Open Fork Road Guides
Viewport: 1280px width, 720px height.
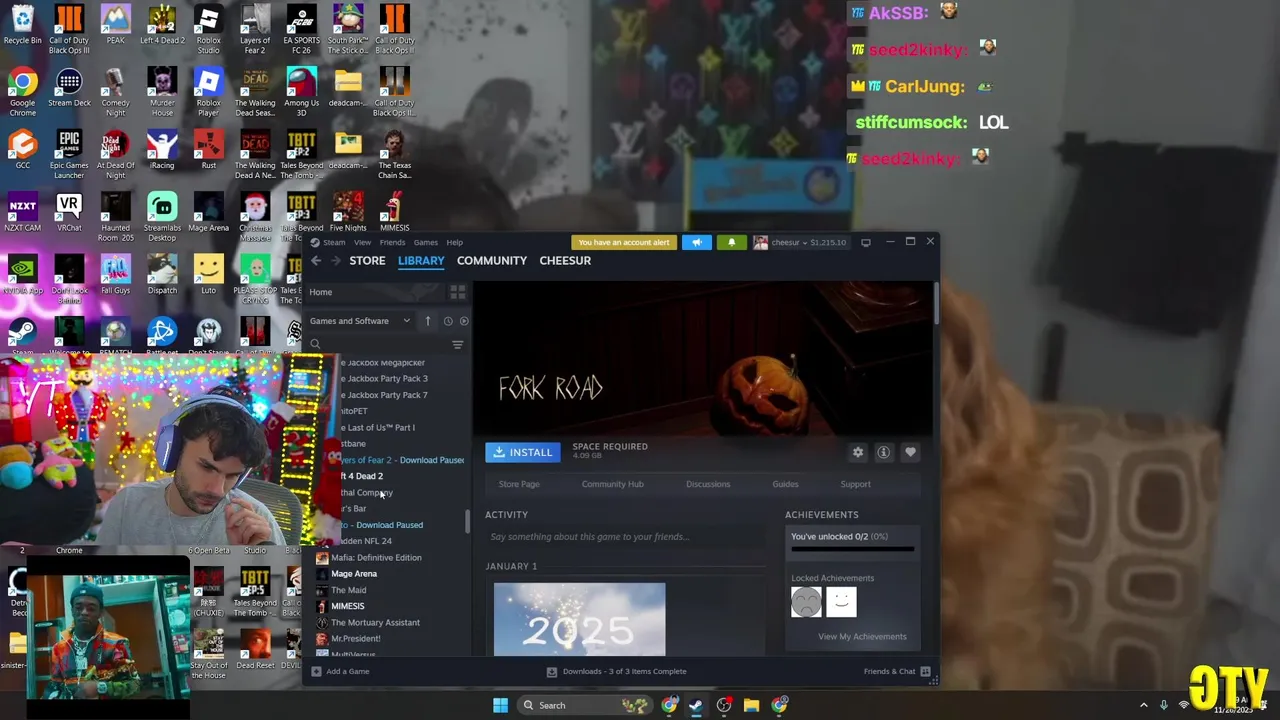(x=785, y=484)
